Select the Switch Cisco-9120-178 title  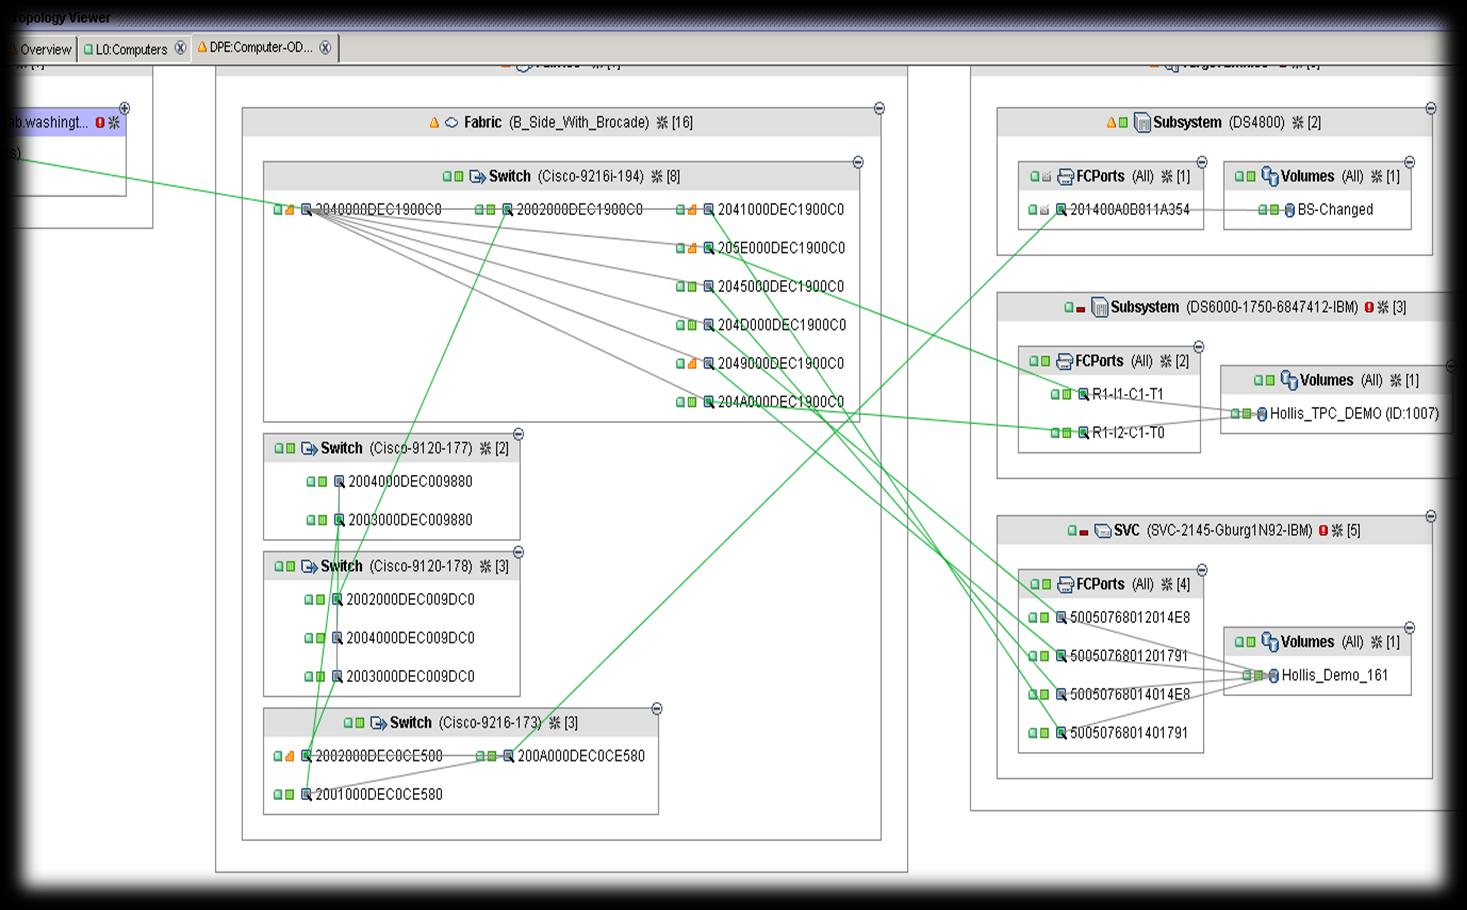tap(397, 566)
